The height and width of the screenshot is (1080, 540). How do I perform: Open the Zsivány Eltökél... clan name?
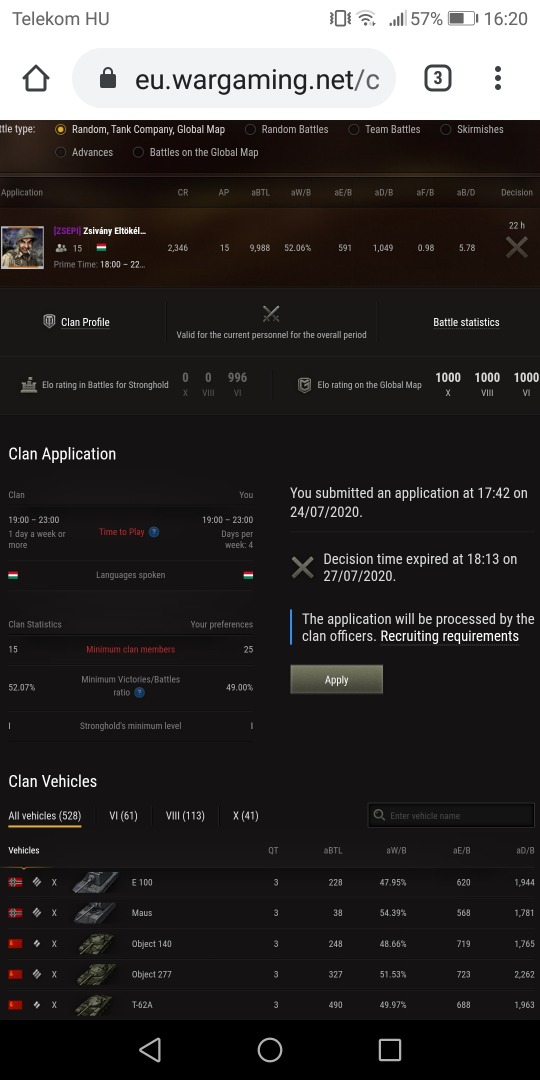(114, 231)
